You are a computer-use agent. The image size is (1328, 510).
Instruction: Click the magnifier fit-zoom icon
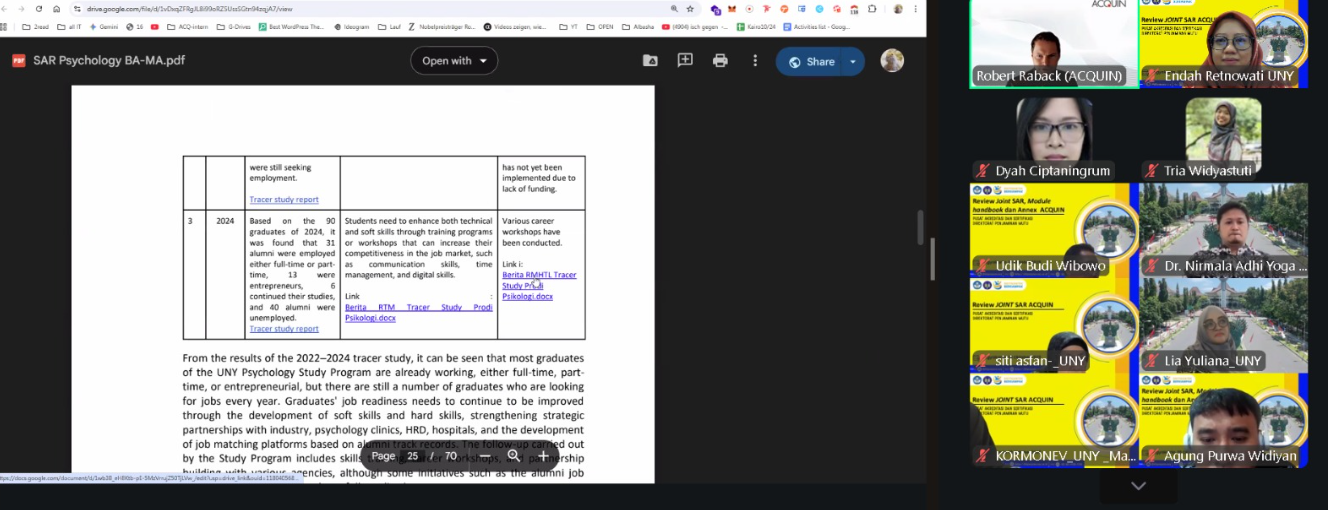tap(514, 456)
